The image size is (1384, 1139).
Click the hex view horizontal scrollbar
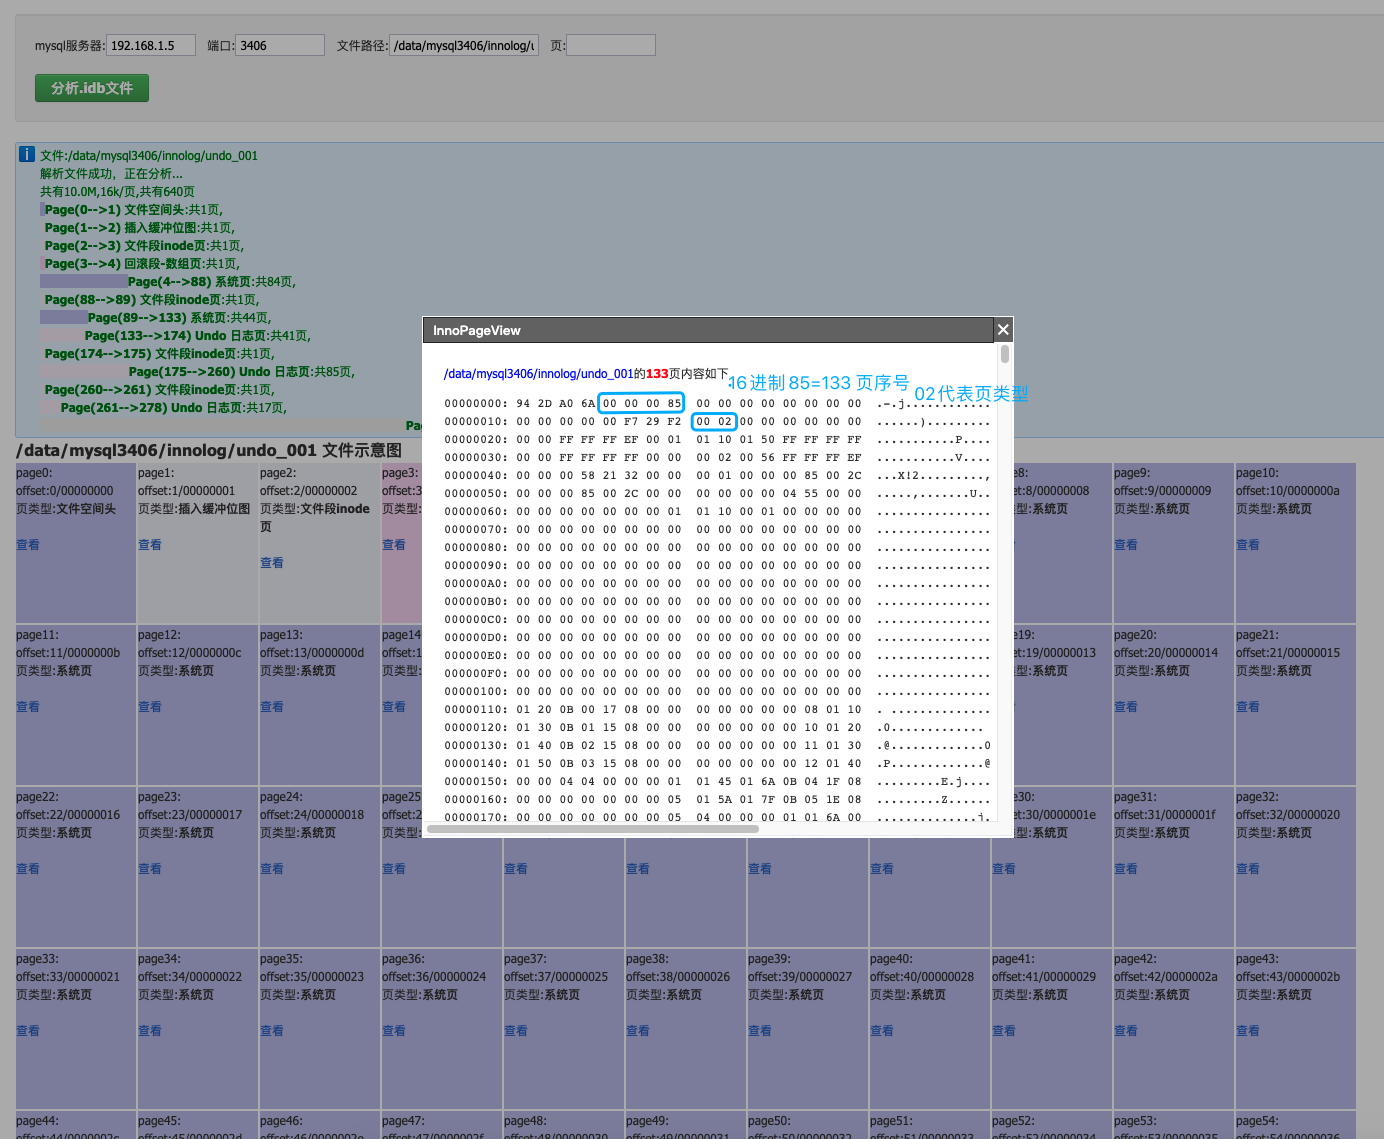point(700,829)
